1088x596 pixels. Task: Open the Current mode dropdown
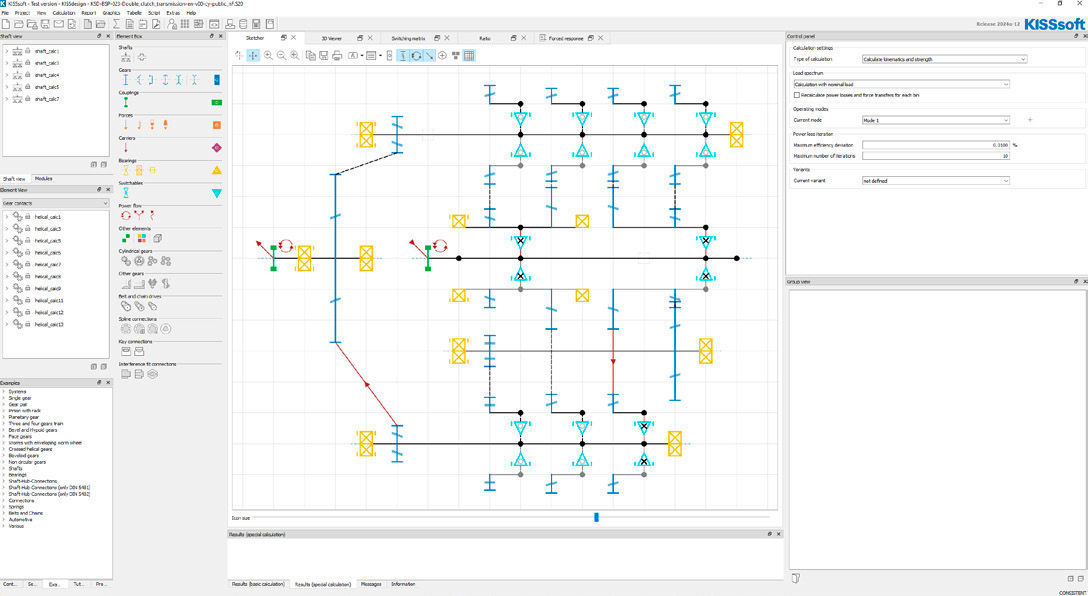tap(935, 120)
